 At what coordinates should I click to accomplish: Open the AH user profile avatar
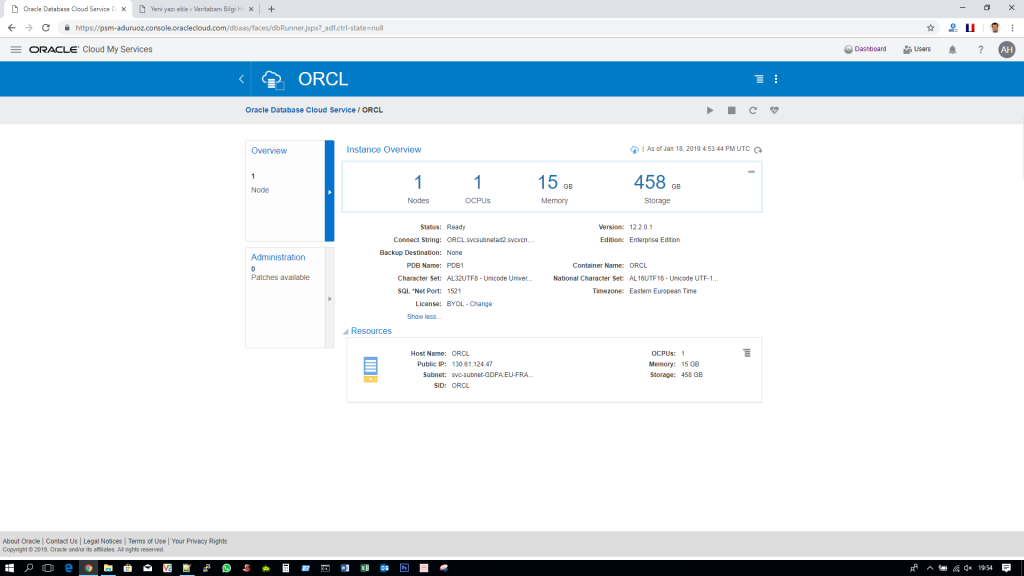tap(1006, 50)
